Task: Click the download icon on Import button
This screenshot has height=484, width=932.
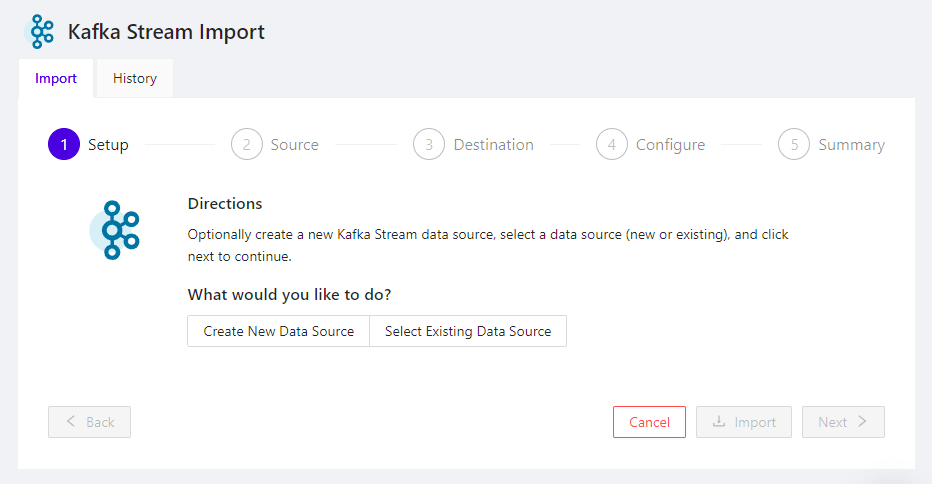Action: click(719, 422)
